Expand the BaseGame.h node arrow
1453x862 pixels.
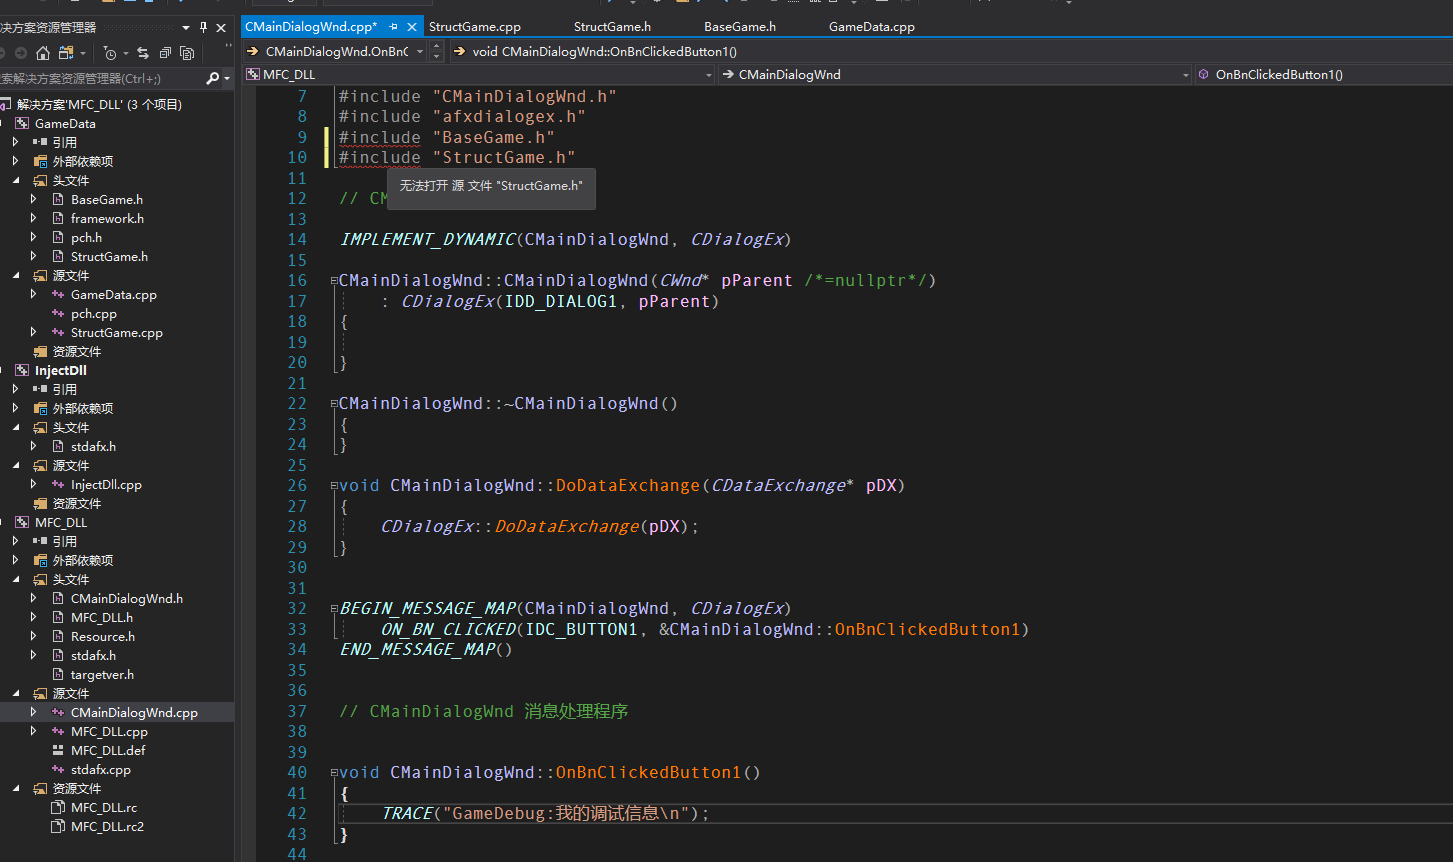point(34,200)
